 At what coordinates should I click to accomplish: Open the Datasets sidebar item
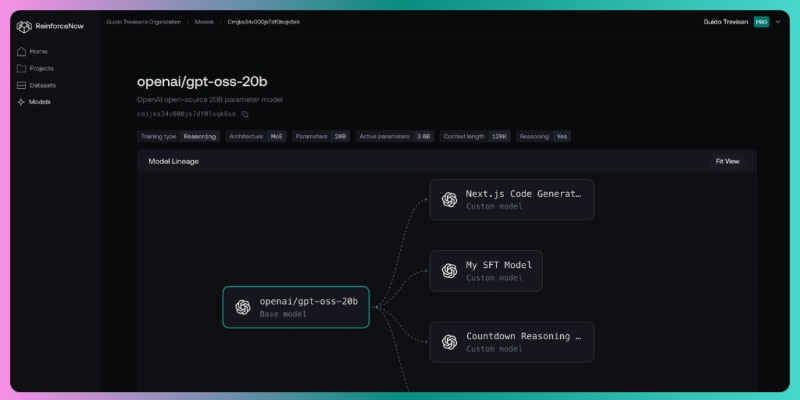(x=37, y=85)
